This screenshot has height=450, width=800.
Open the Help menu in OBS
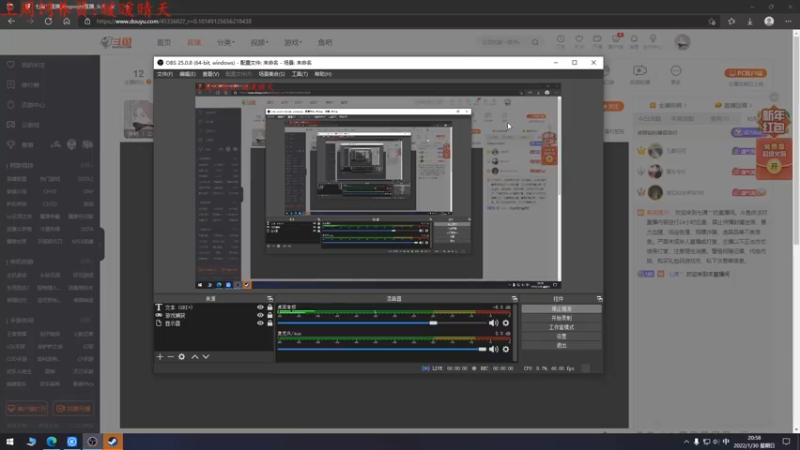(x=323, y=74)
